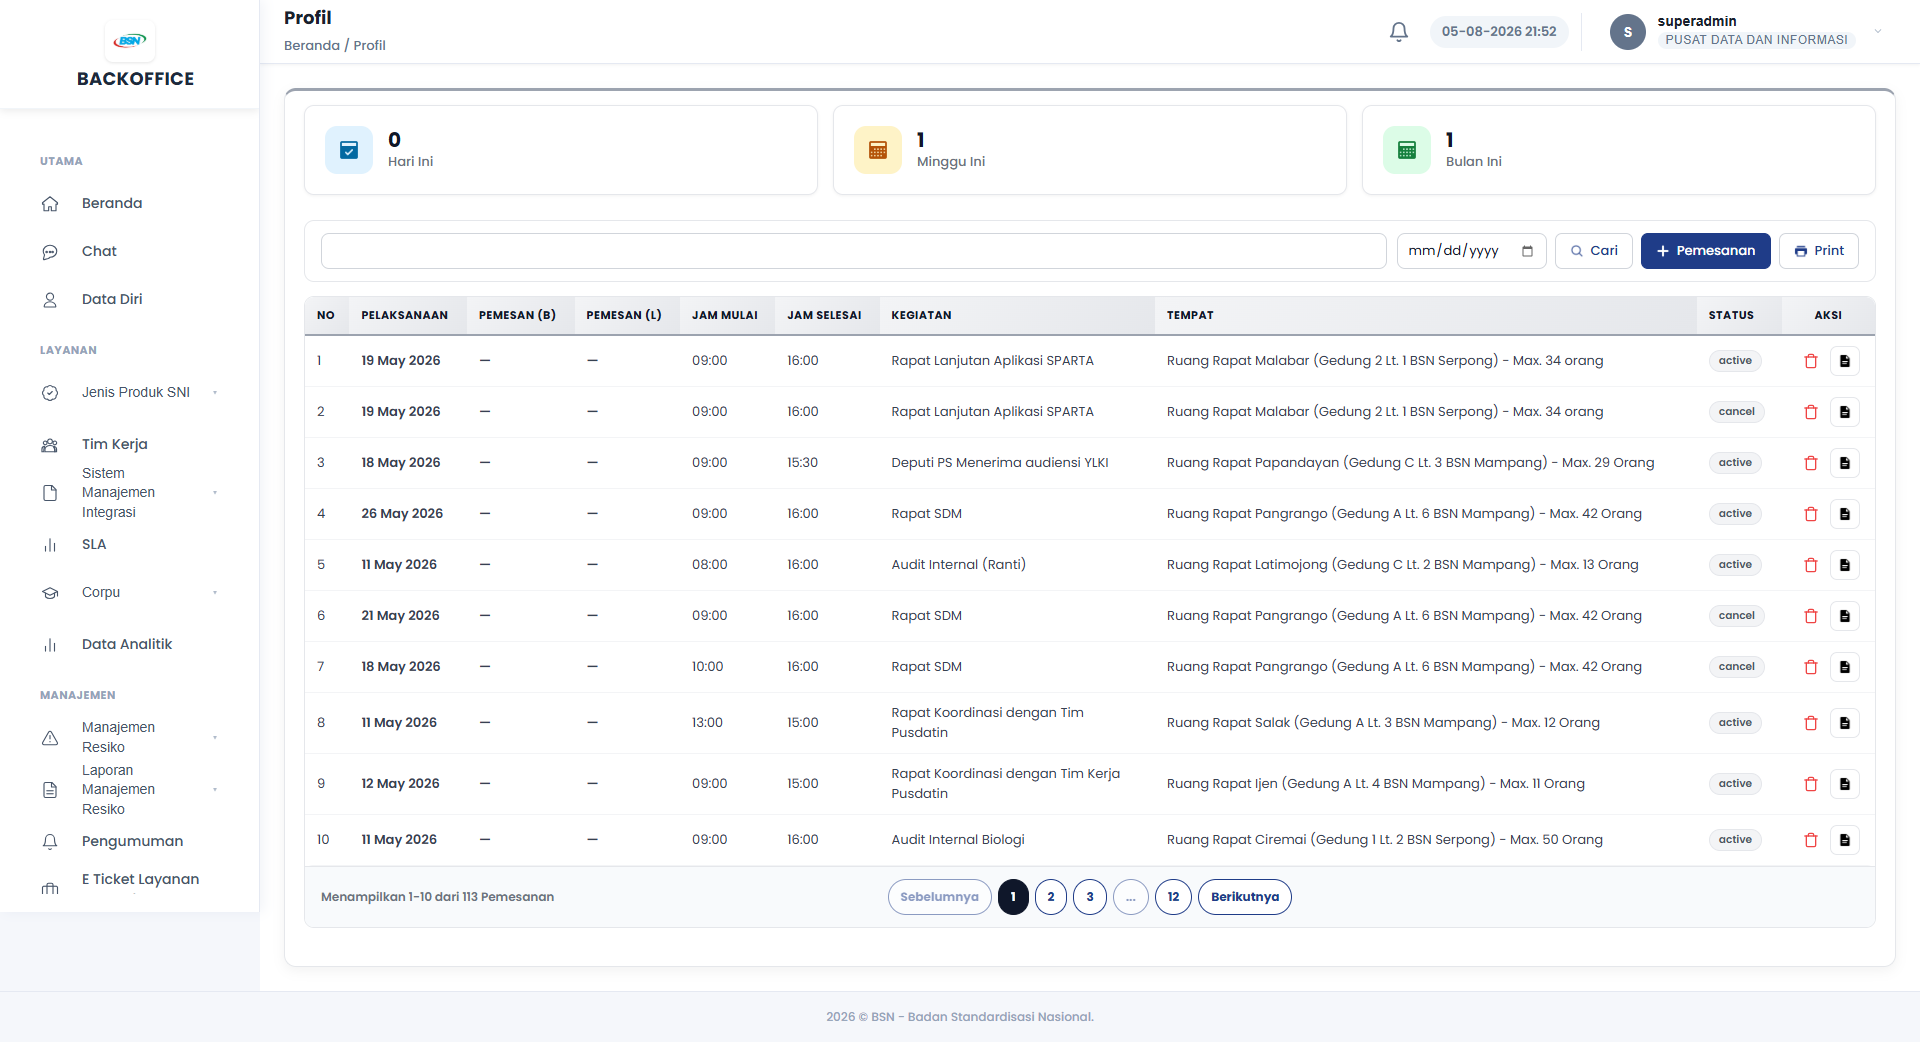Image resolution: width=1920 pixels, height=1042 pixels.
Task: Click the search text input field
Action: [853, 251]
